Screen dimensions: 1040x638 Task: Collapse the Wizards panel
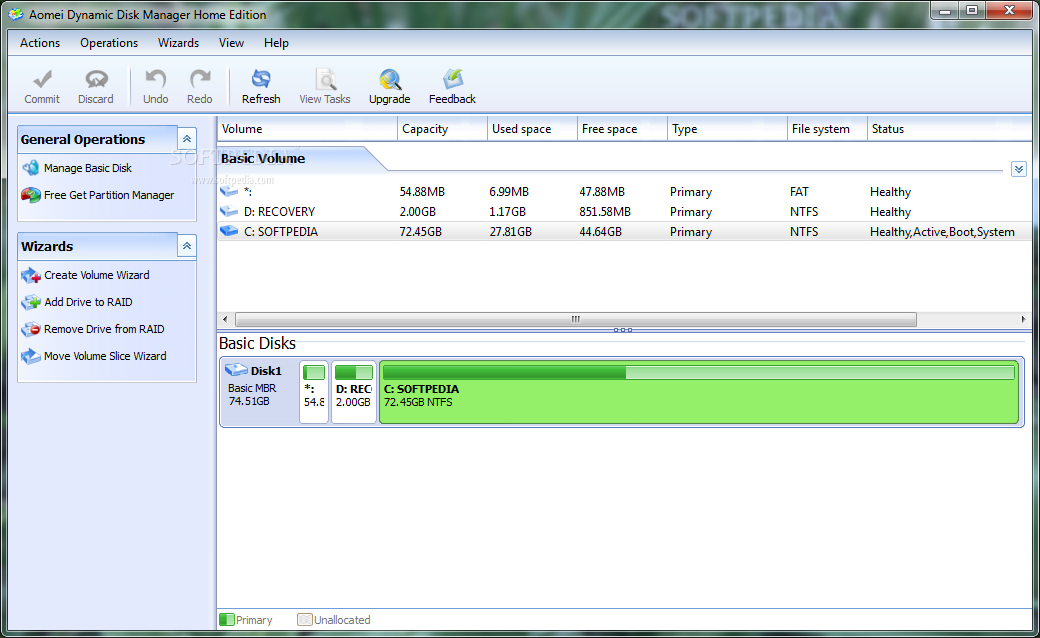pos(187,246)
